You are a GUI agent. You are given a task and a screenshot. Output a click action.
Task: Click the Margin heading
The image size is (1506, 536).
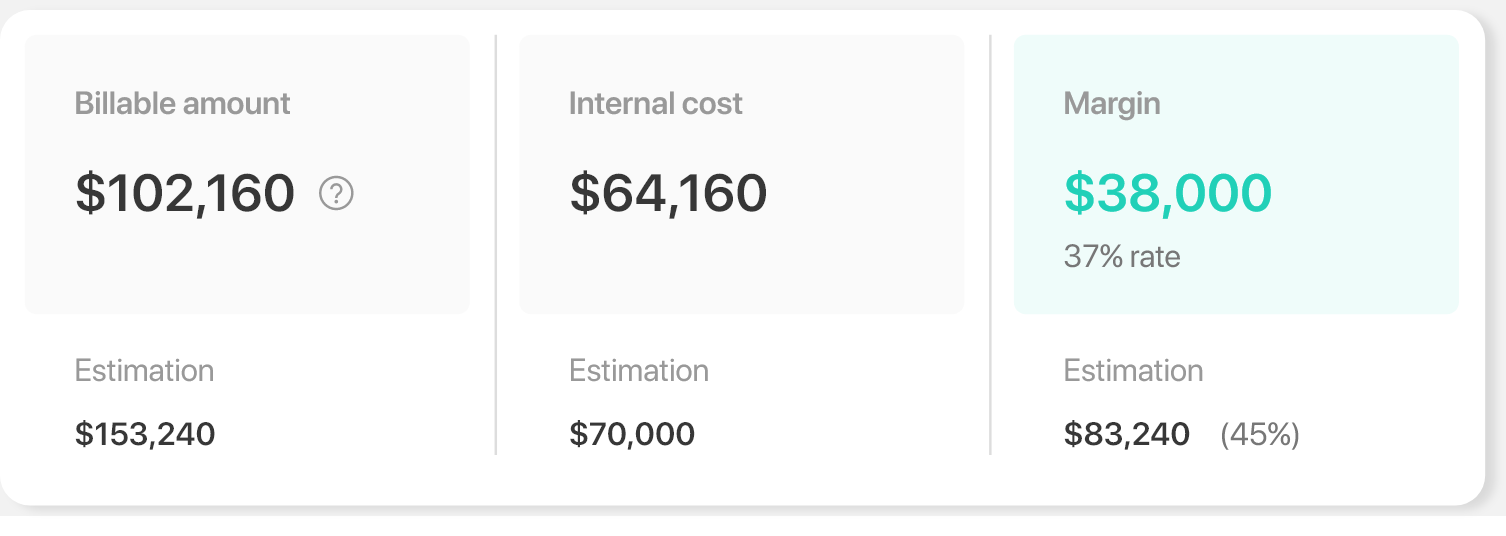tap(1111, 104)
